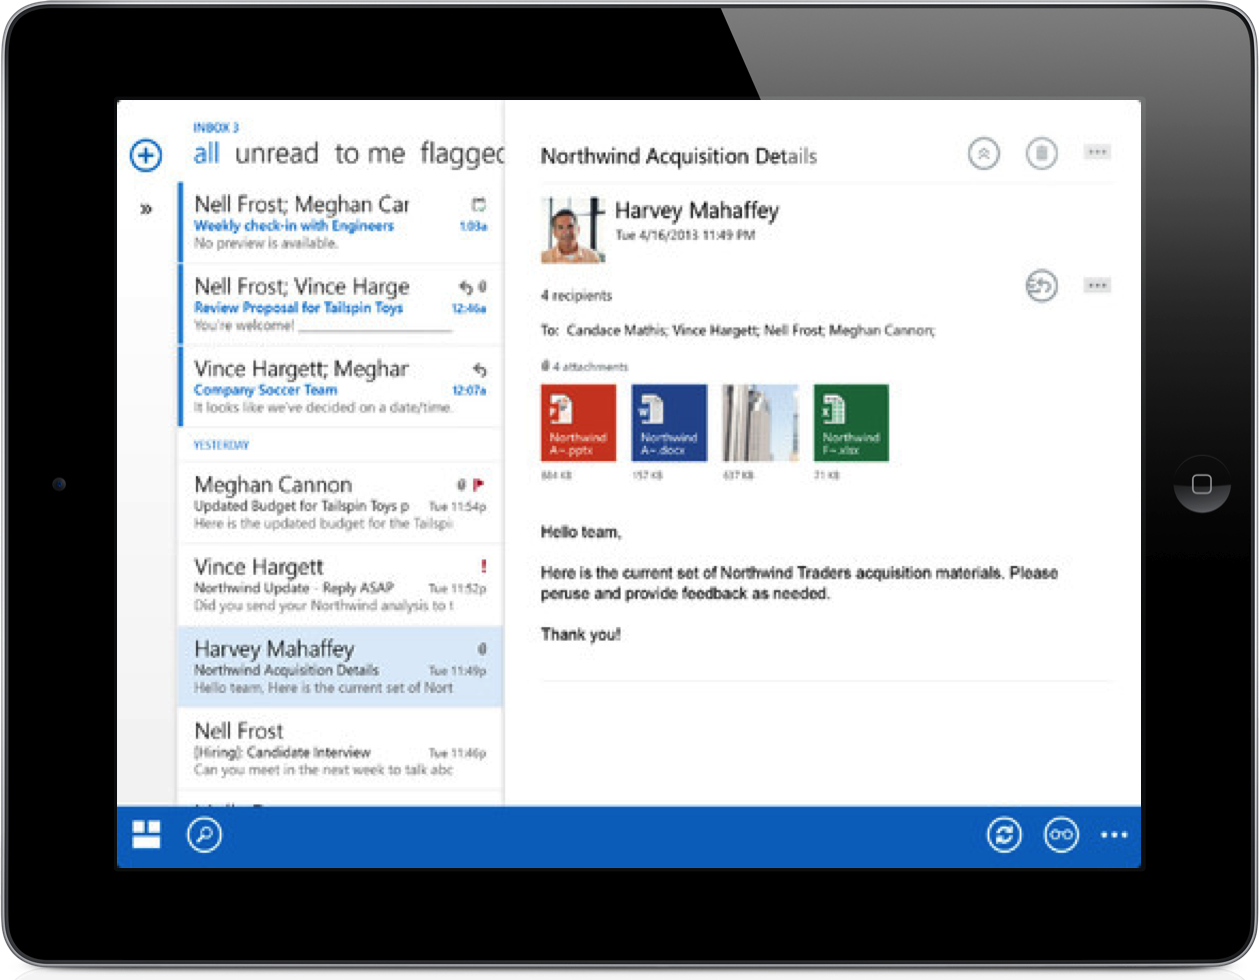Select recipient Candace Mathis in the To line

point(616,330)
